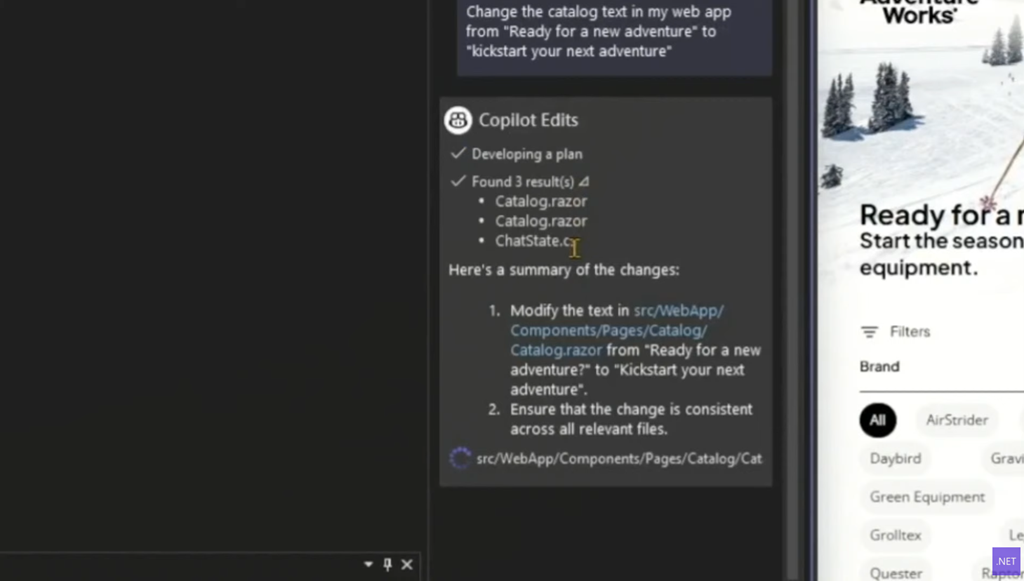Click the Filters lines icon in the web app
Screen dimensions: 1024x581
pos(870,332)
